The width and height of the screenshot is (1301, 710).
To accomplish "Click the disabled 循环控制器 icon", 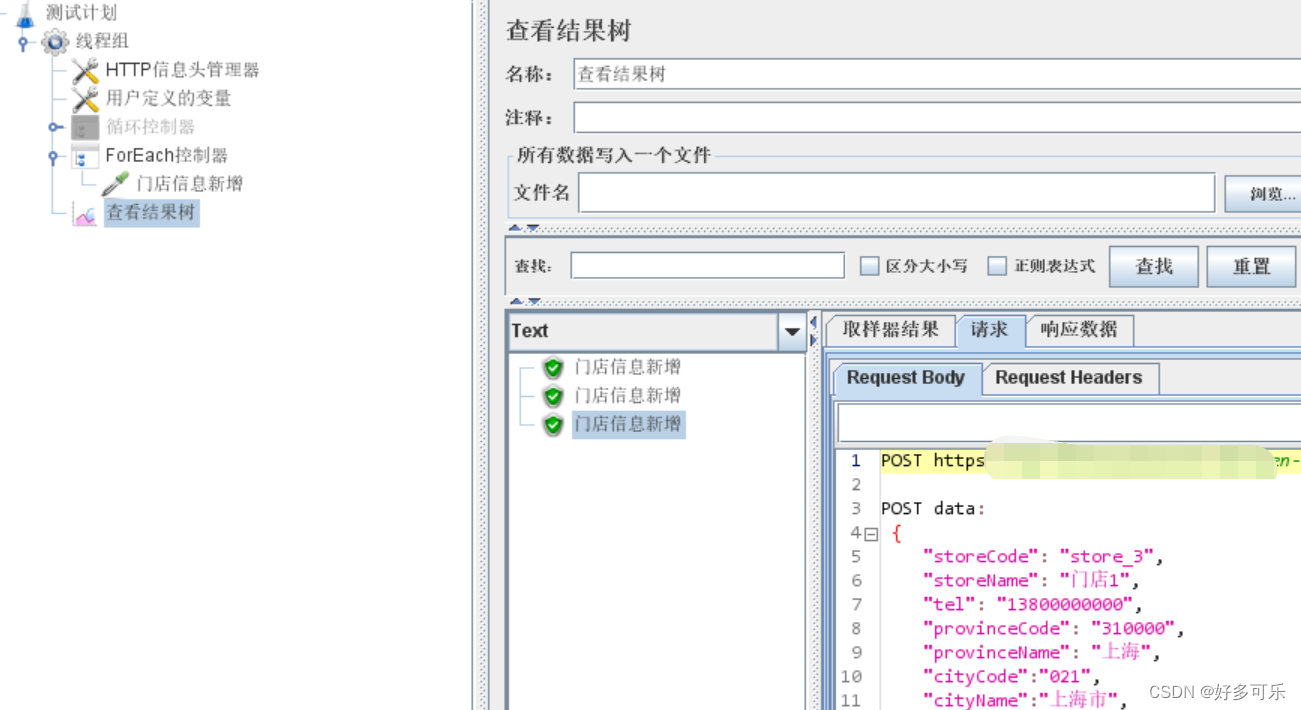I will click(x=85, y=127).
